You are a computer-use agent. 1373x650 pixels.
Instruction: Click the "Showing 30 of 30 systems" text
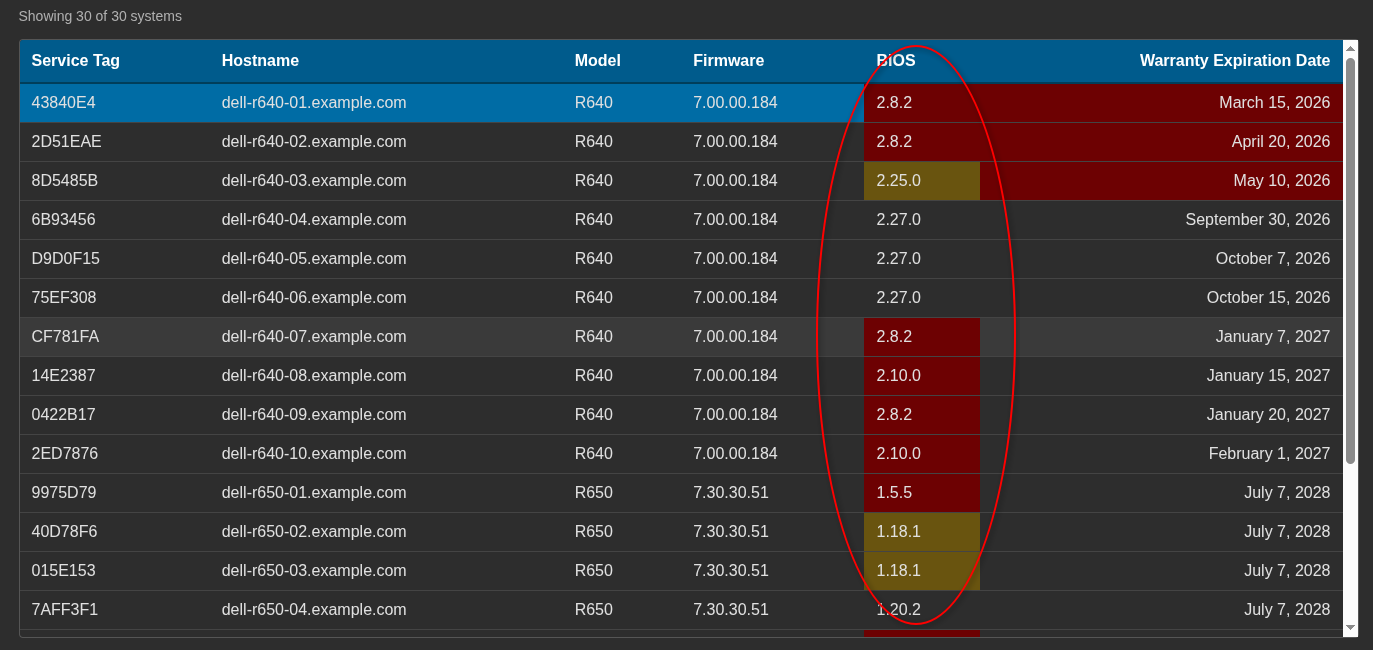(100, 16)
